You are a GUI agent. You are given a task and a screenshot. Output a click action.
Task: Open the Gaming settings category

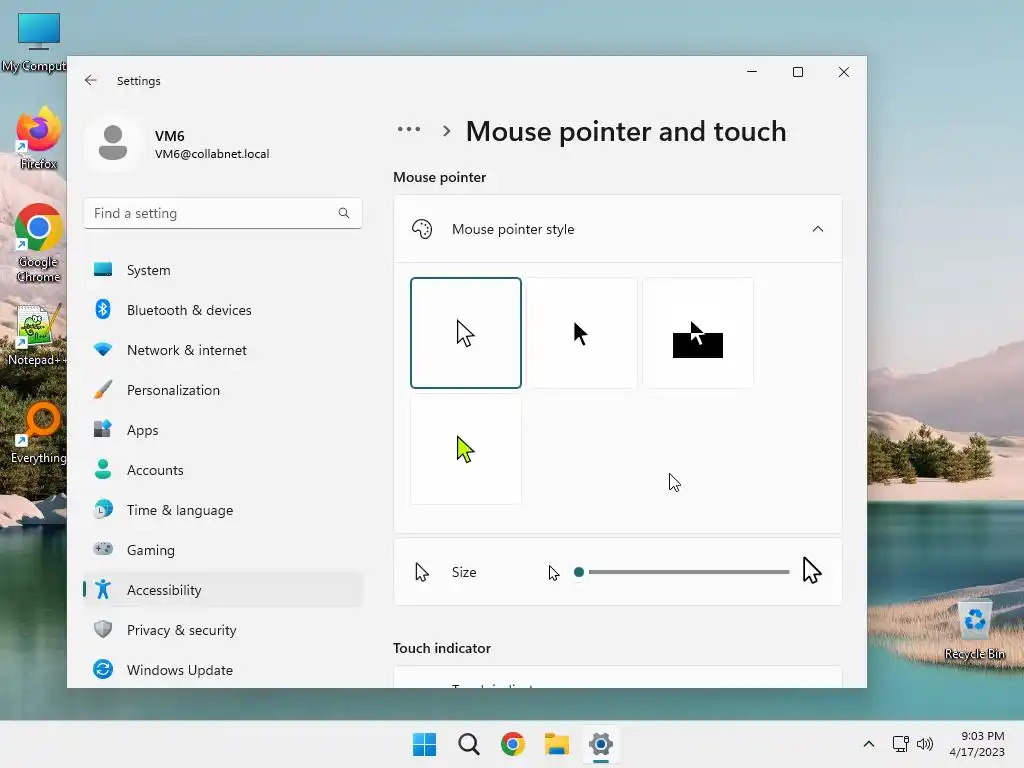click(x=223, y=550)
